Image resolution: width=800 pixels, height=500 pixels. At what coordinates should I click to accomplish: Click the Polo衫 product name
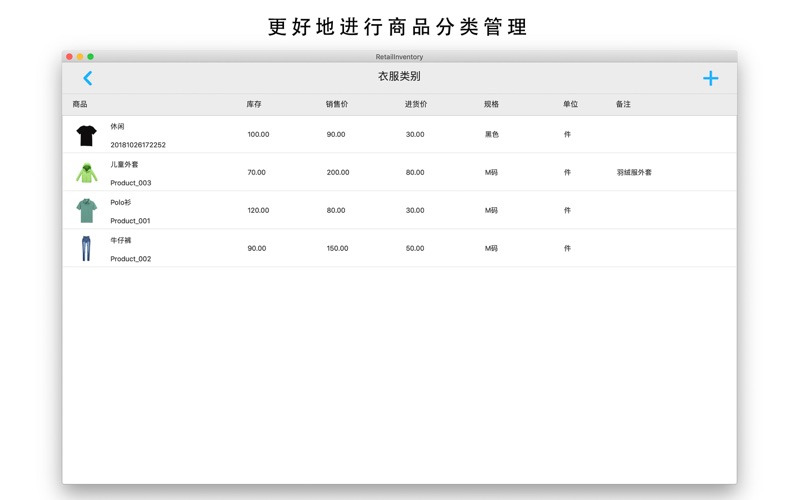(121, 203)
